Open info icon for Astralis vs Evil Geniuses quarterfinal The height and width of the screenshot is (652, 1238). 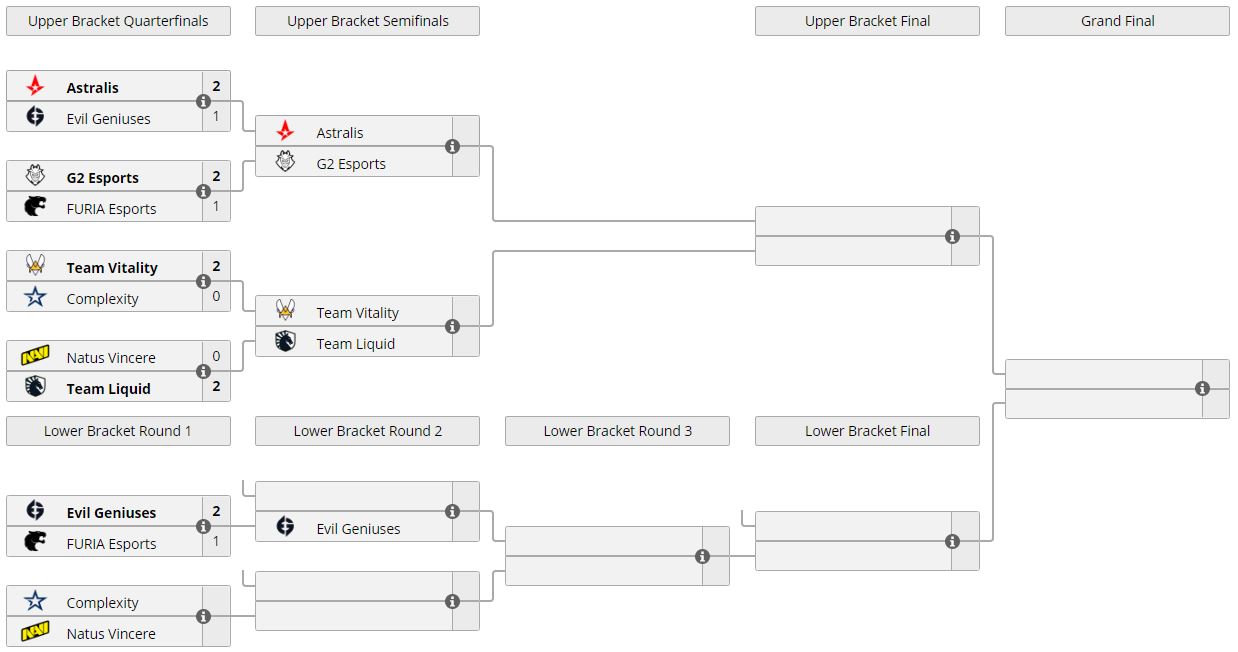[203, 102]
